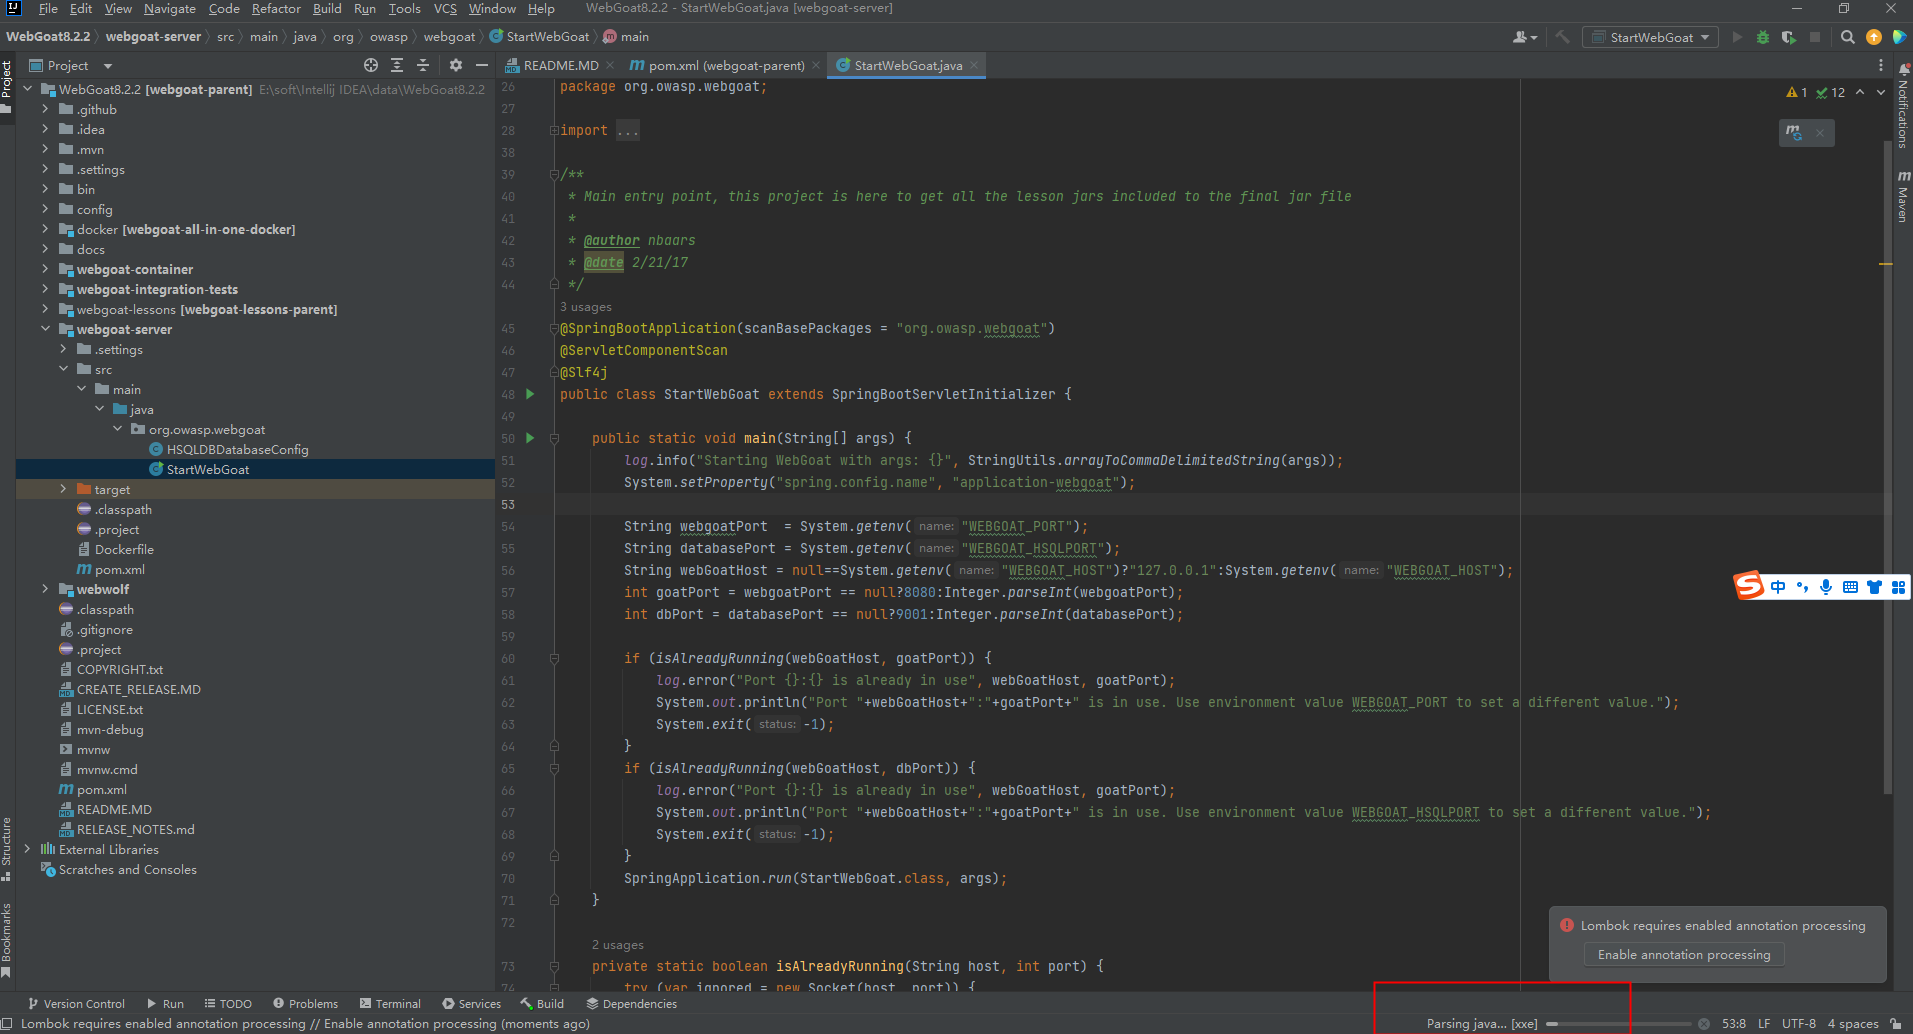The height and width of the screenshot is (1034, 1913).
Task: Click the 4 spaces indent setting
Action: [x=1853, y=1023]
